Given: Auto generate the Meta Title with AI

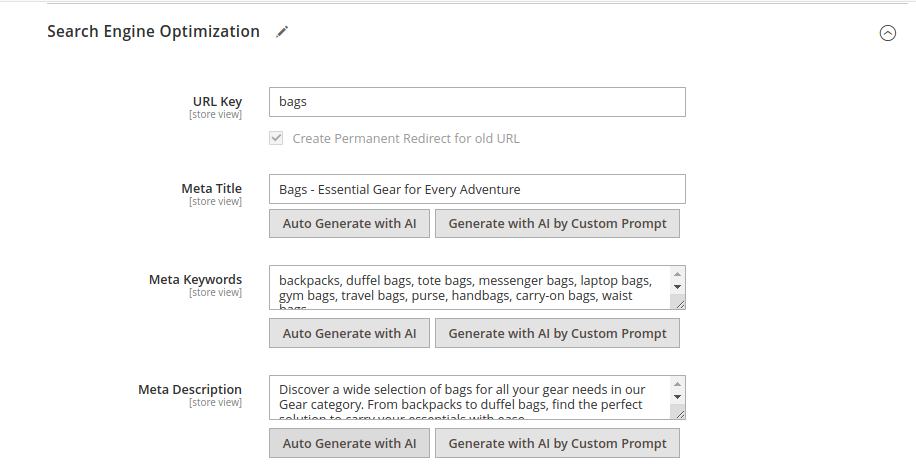Looking at the screenshot, I should [x=349, y=223].
